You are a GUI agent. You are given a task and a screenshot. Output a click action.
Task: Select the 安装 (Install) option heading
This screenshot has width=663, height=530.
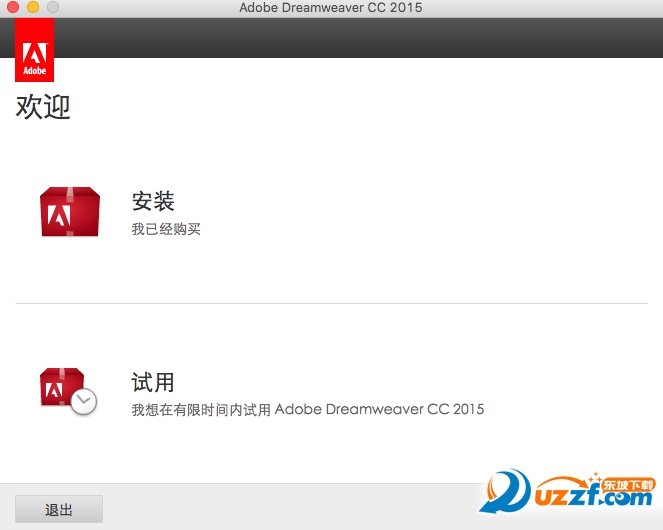[153, 201]
